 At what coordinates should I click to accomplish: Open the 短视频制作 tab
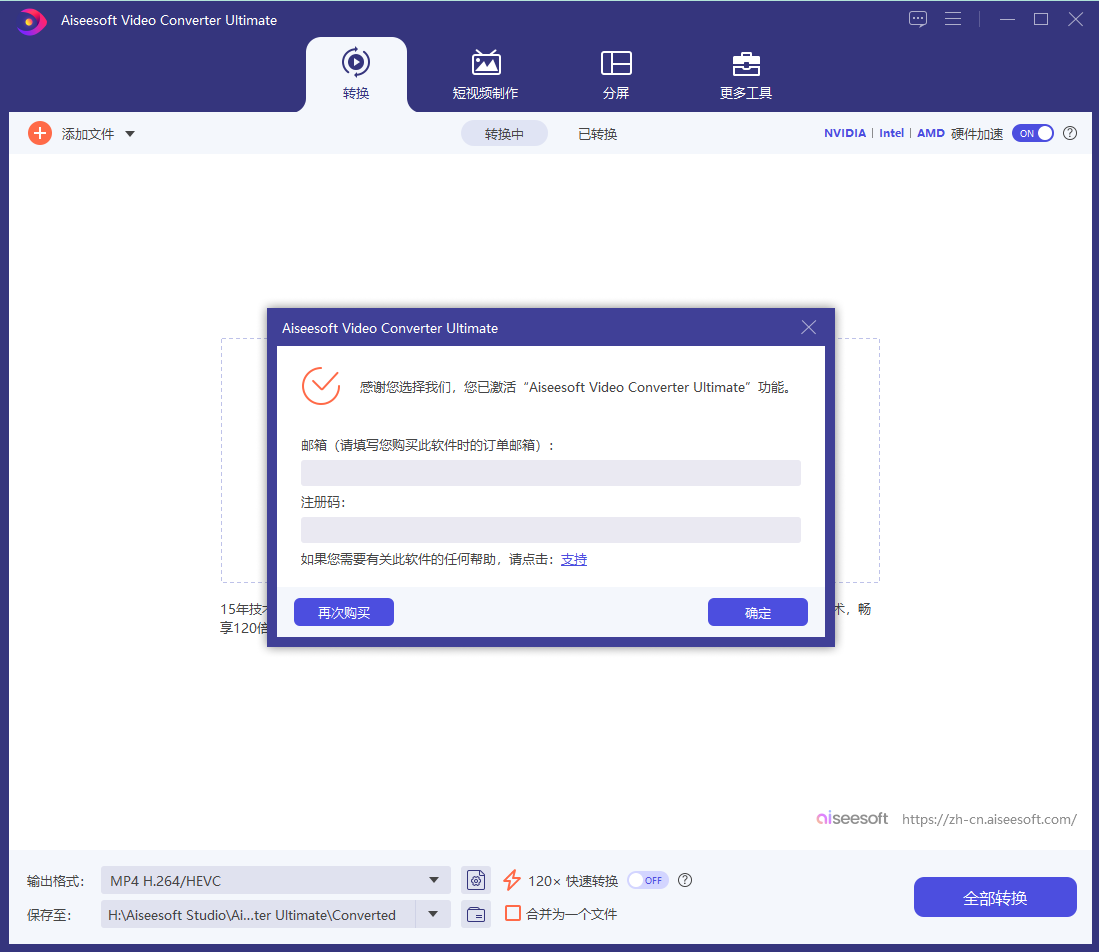click(486, 74)
